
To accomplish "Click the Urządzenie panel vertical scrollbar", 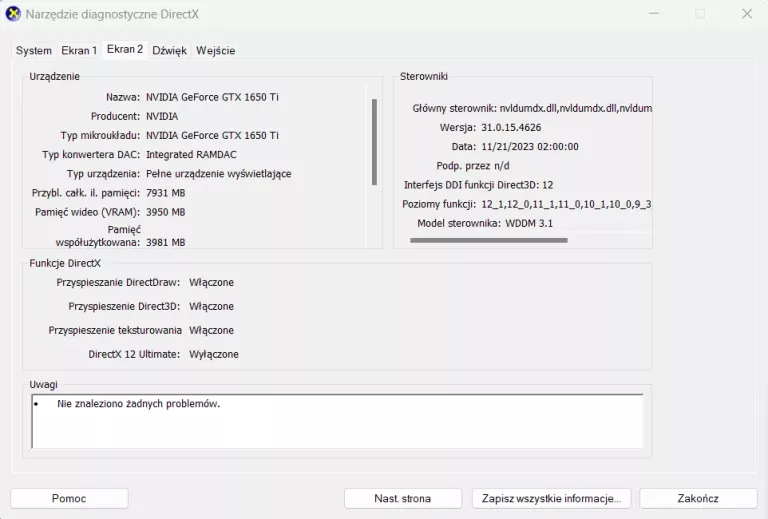I will [x=374, y=142].
